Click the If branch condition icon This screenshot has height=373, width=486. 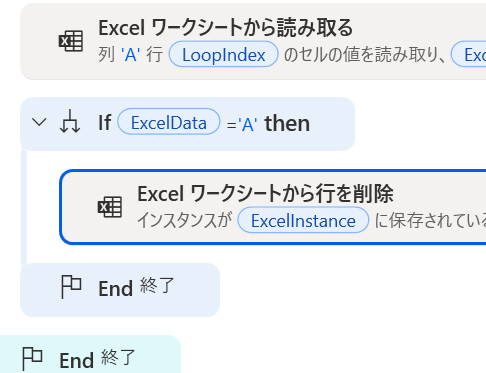pos(70,121)
